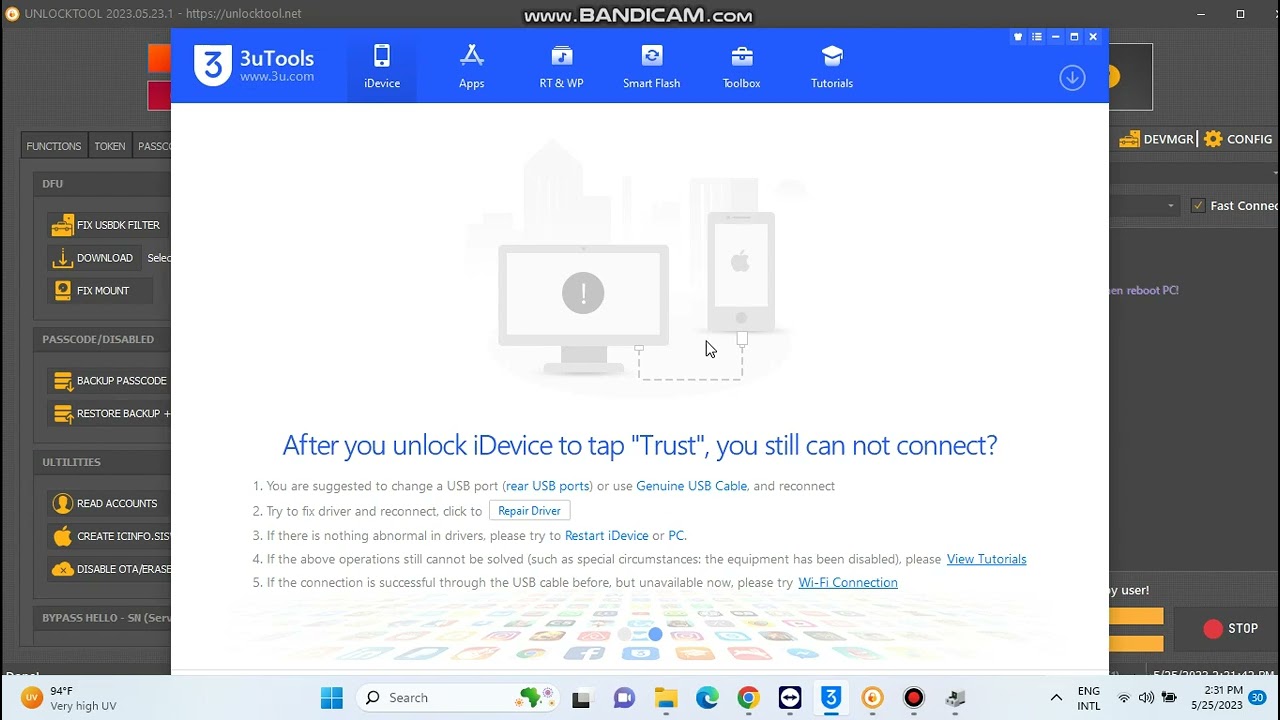Open the 3uTools download manager arrow icon
The height and width of the screenshot is (720, 1280).
(1072, 78)
